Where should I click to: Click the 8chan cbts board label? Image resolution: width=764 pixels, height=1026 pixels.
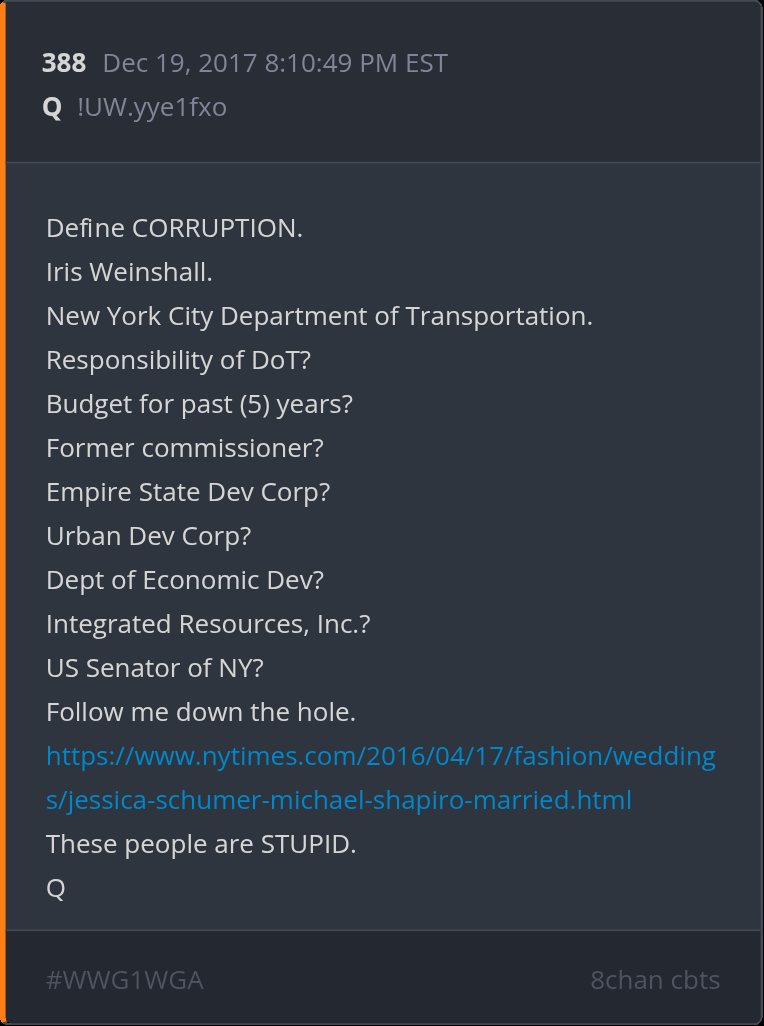(x=655, y=980)
